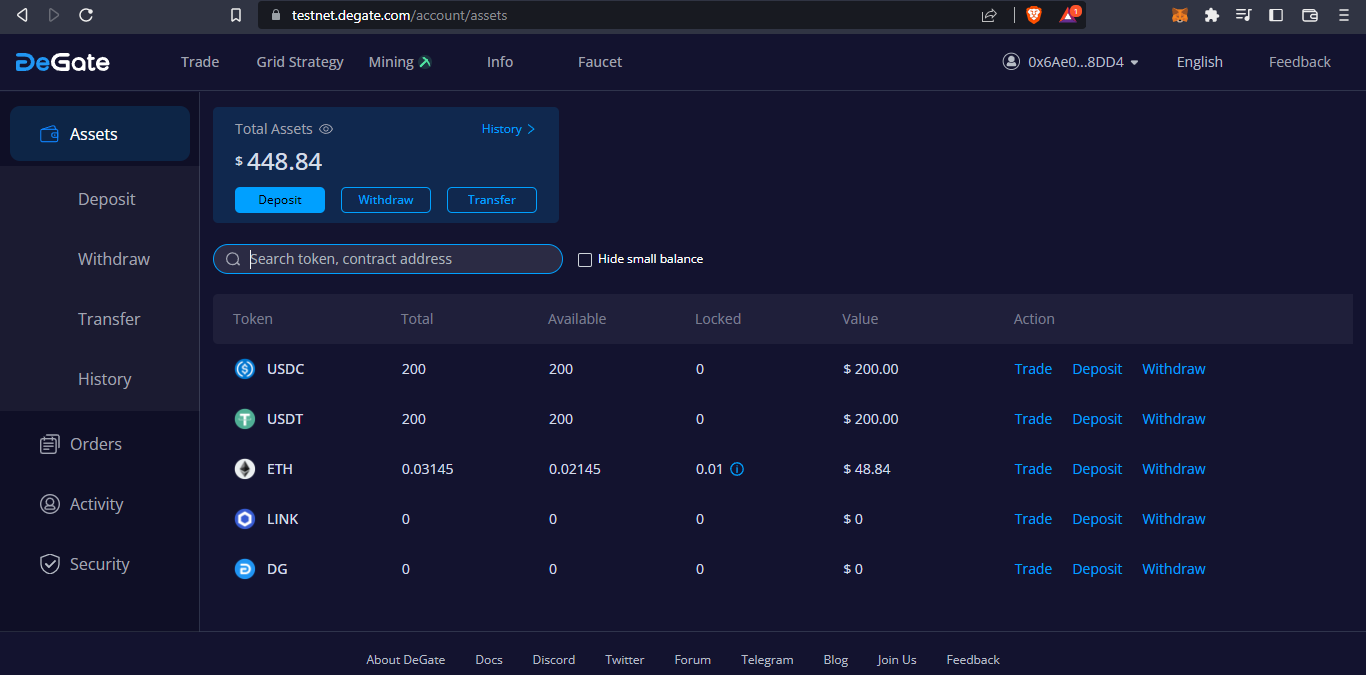Image resolution: width=1366 pixels, height=675 pixels.
Task: Click the DG token icon
Action: (x=245, y=569)
